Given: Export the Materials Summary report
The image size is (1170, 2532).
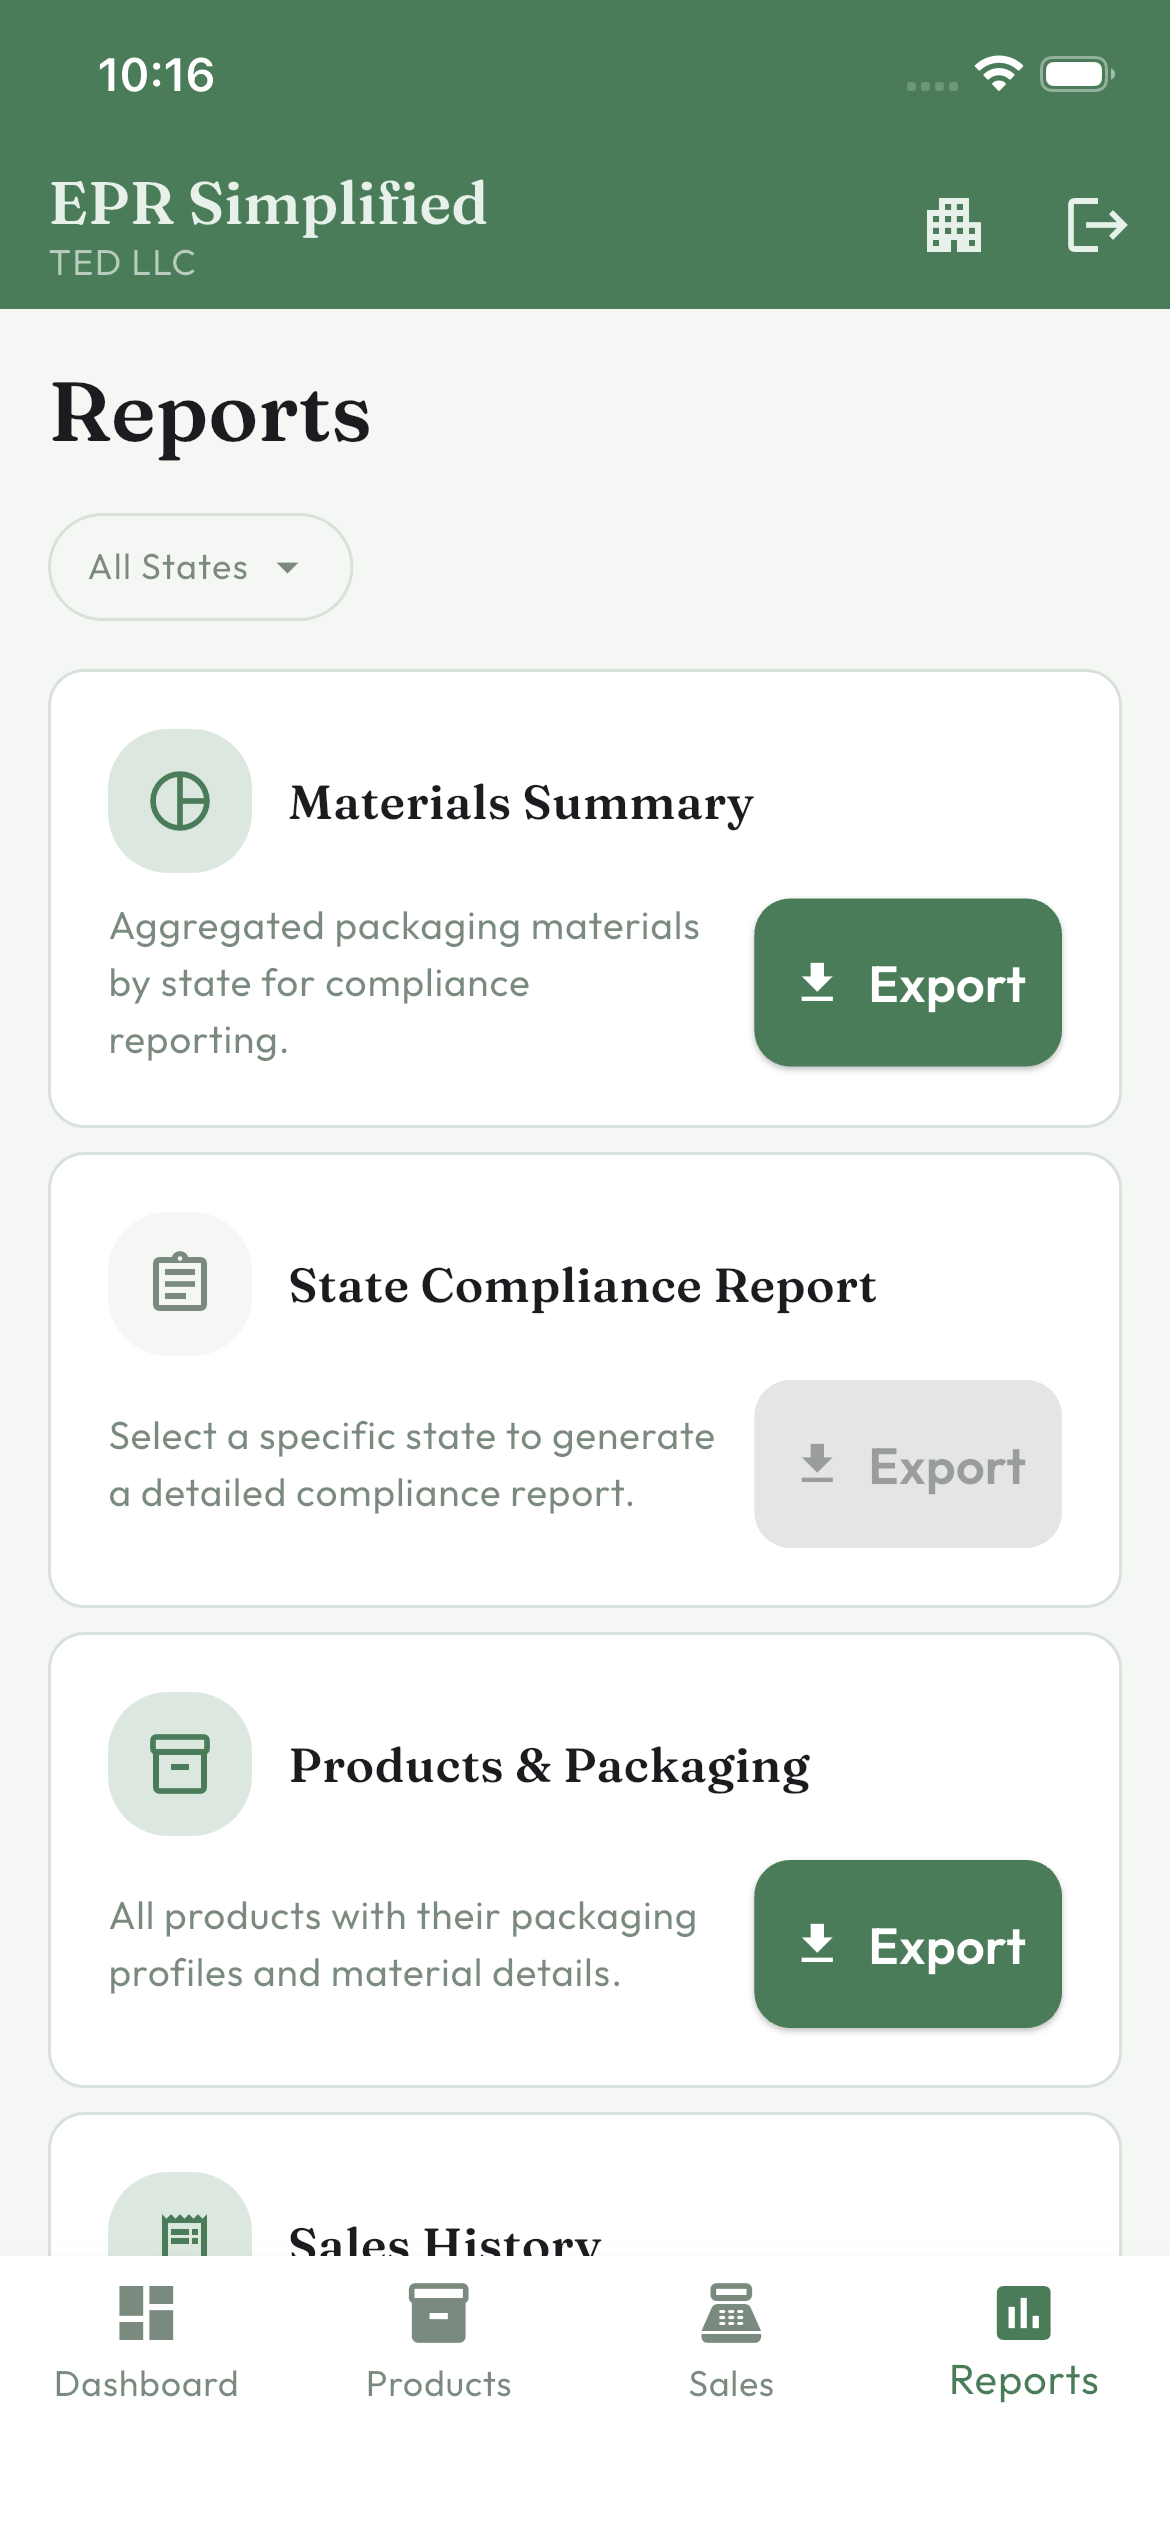Looking at the screenshot, I should click(x=907, y=983).
